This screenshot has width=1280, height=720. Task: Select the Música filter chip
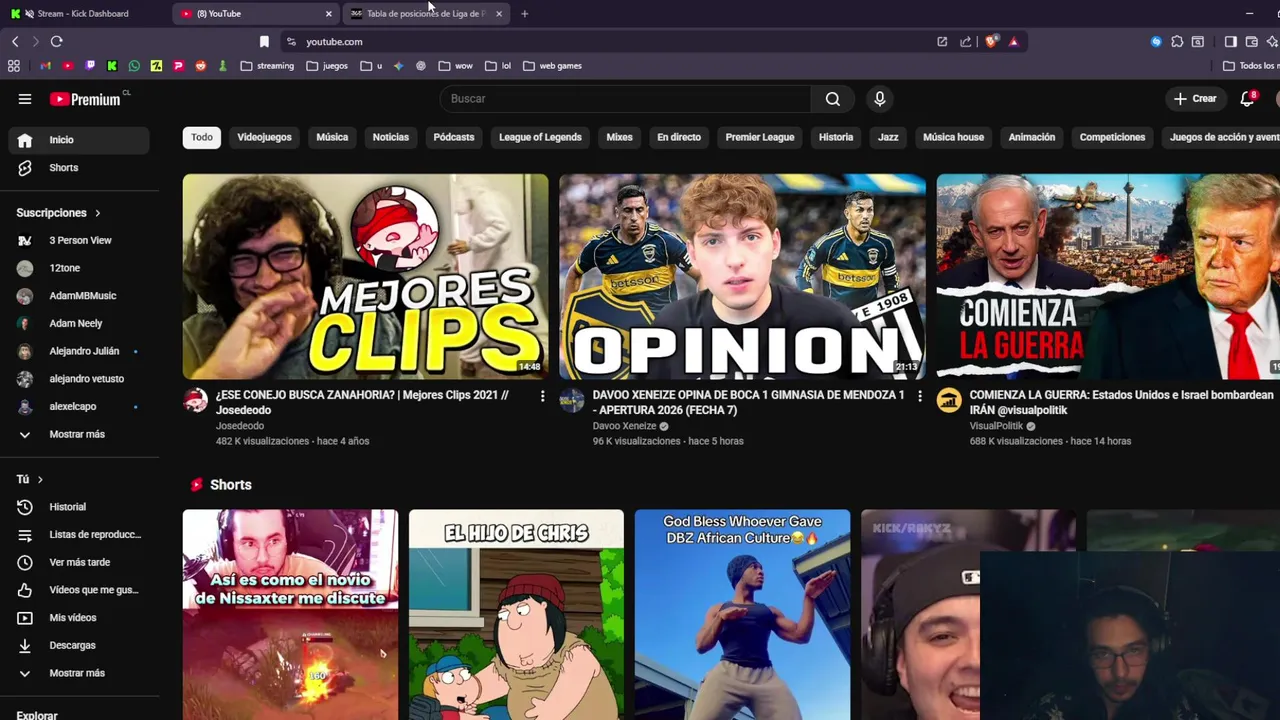pyautogui.click(x=332, y=137)
